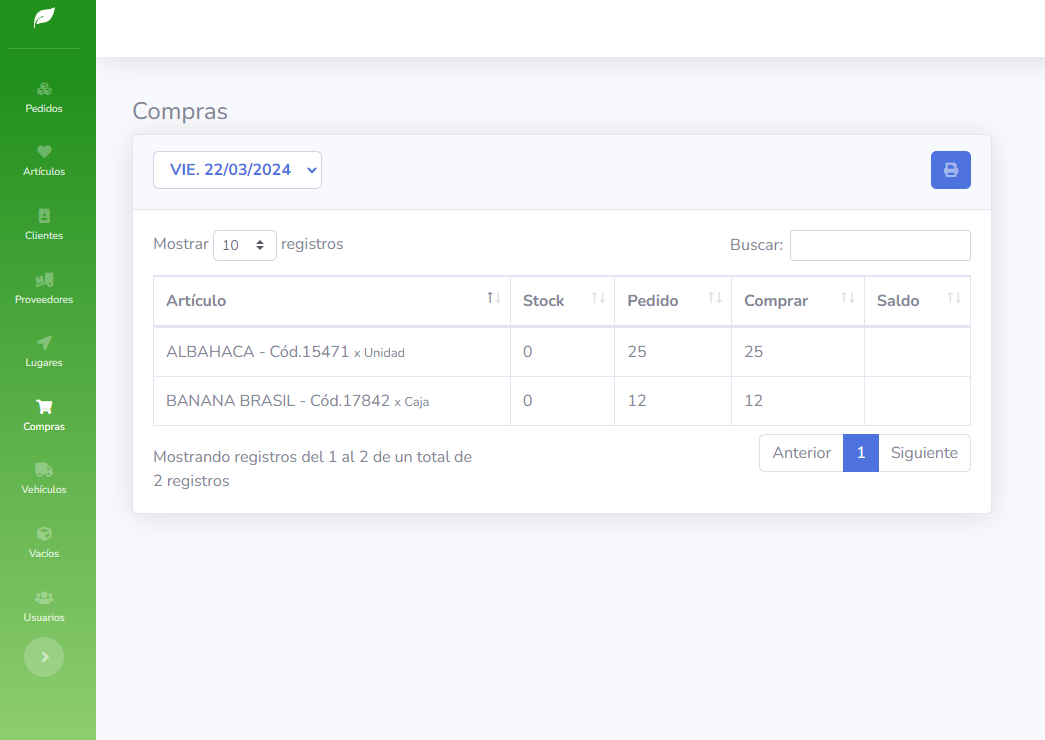
Task: Click the leaf logo icon
Action: [44, 18]
